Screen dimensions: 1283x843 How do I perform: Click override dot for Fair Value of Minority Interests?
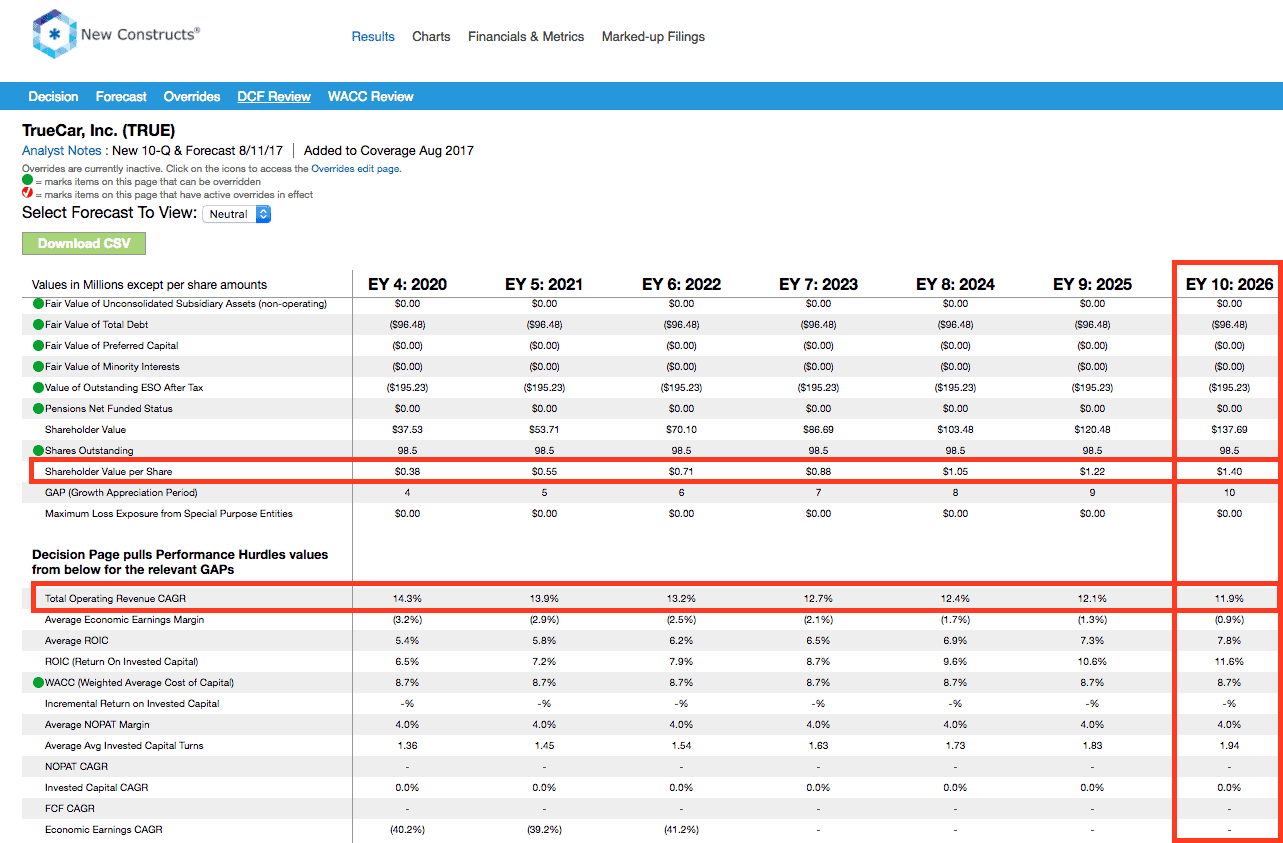38,366
